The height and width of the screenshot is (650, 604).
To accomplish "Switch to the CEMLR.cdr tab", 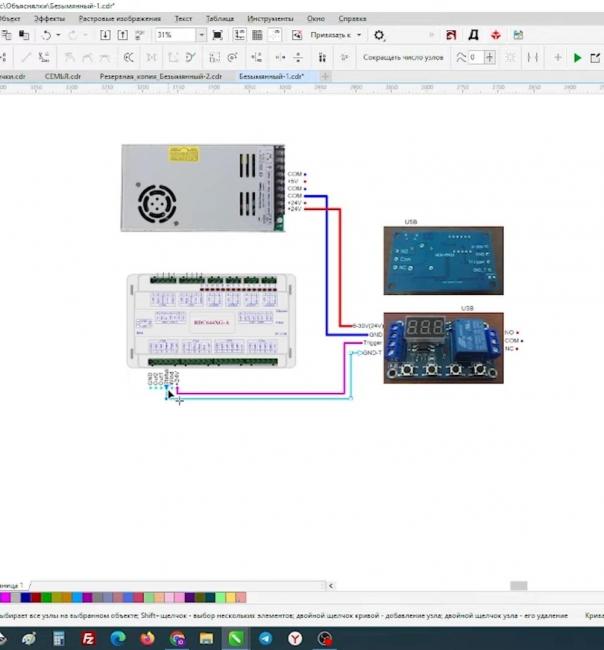I will click(x=62, y=76).
